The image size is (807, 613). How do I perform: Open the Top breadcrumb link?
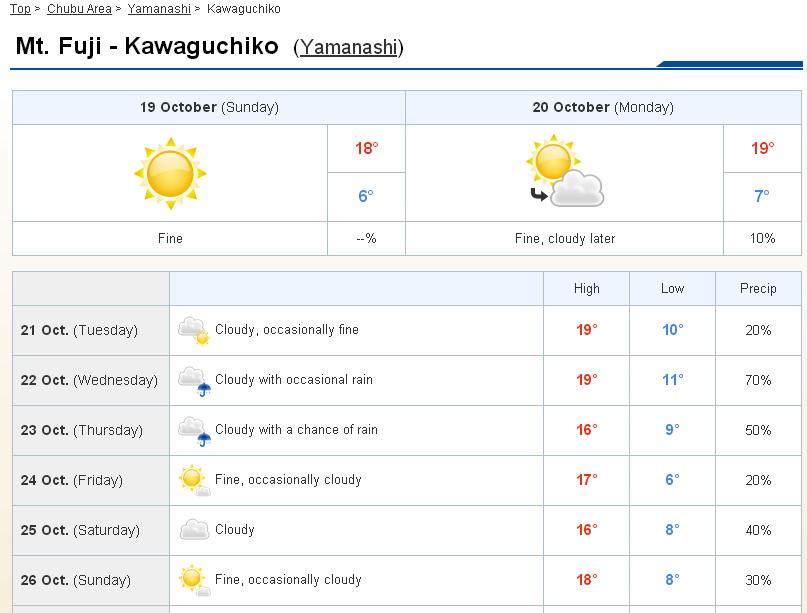tap(20, 9)
